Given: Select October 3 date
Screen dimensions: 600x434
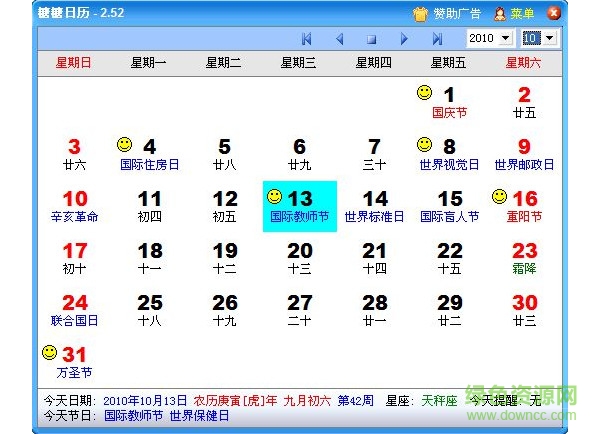Looking at the screenshot, I should pyautogui.click(x=74, y=155).
